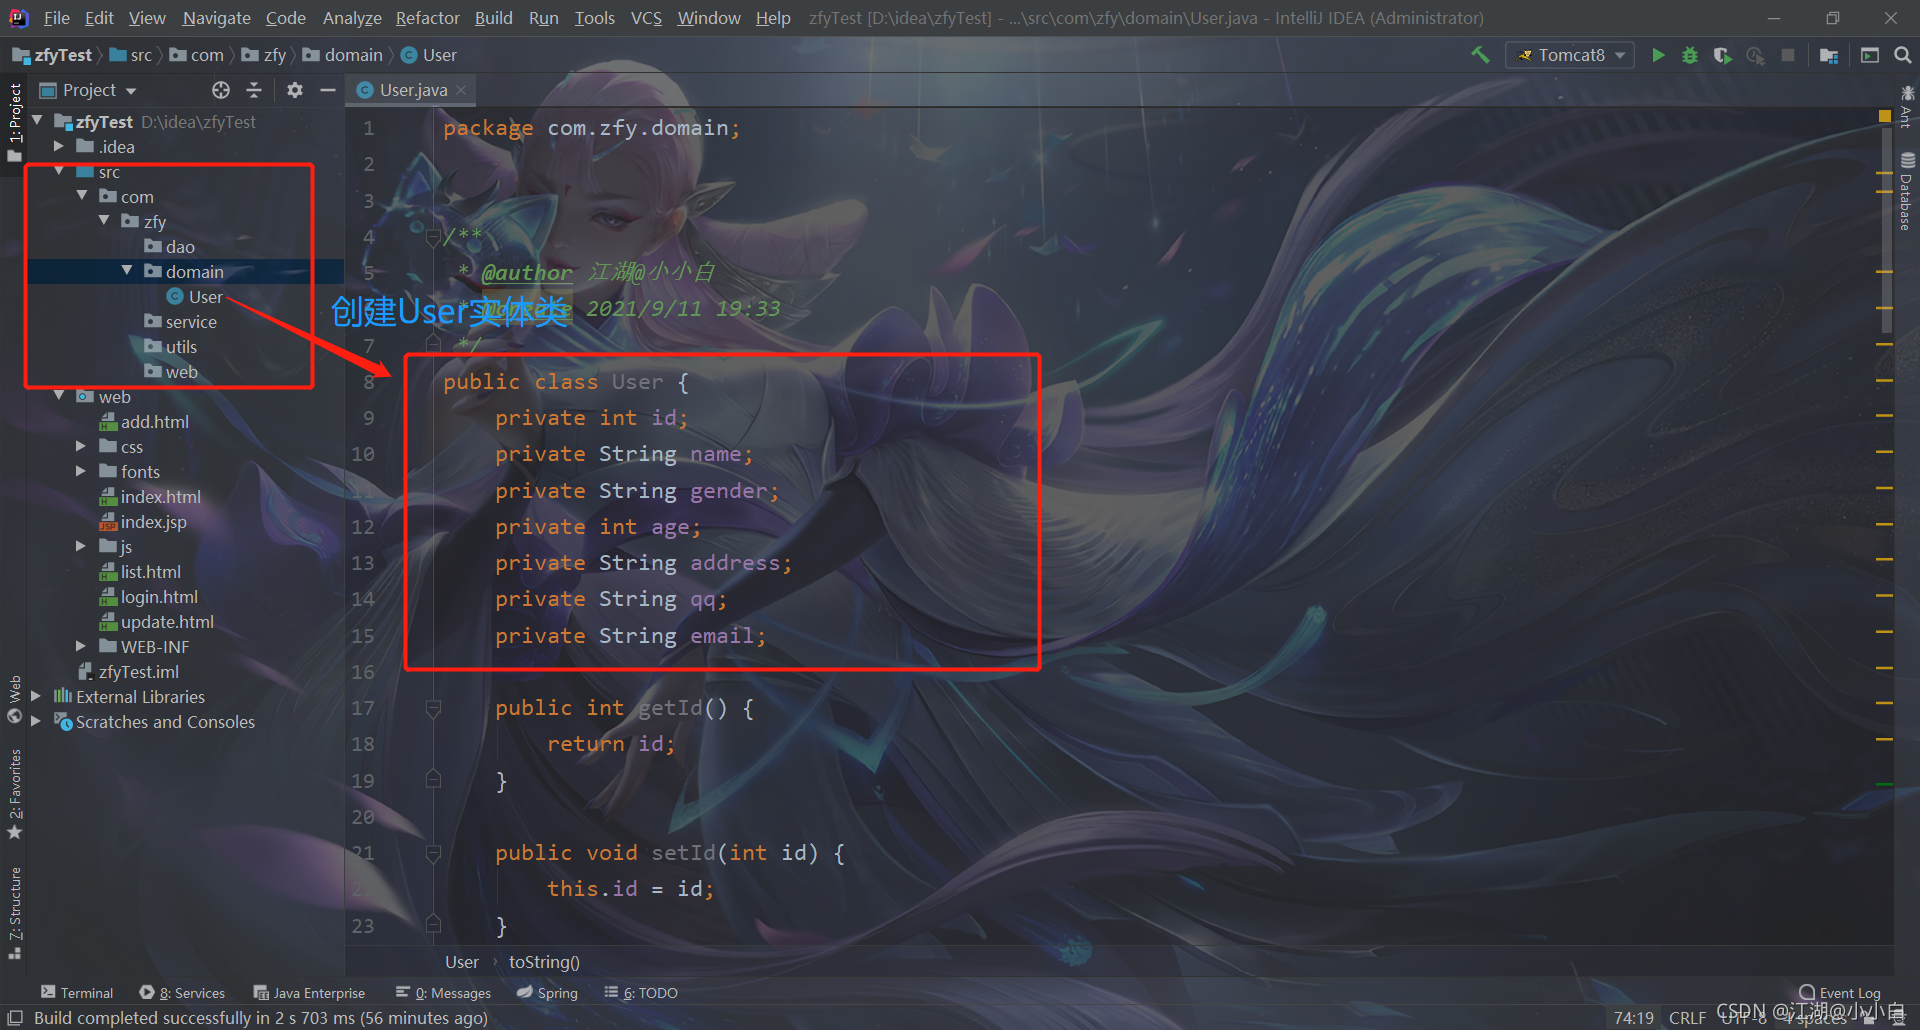Select the dao package
The height and width of the screenshot is (1030, 1920).
tap(170, 247)
